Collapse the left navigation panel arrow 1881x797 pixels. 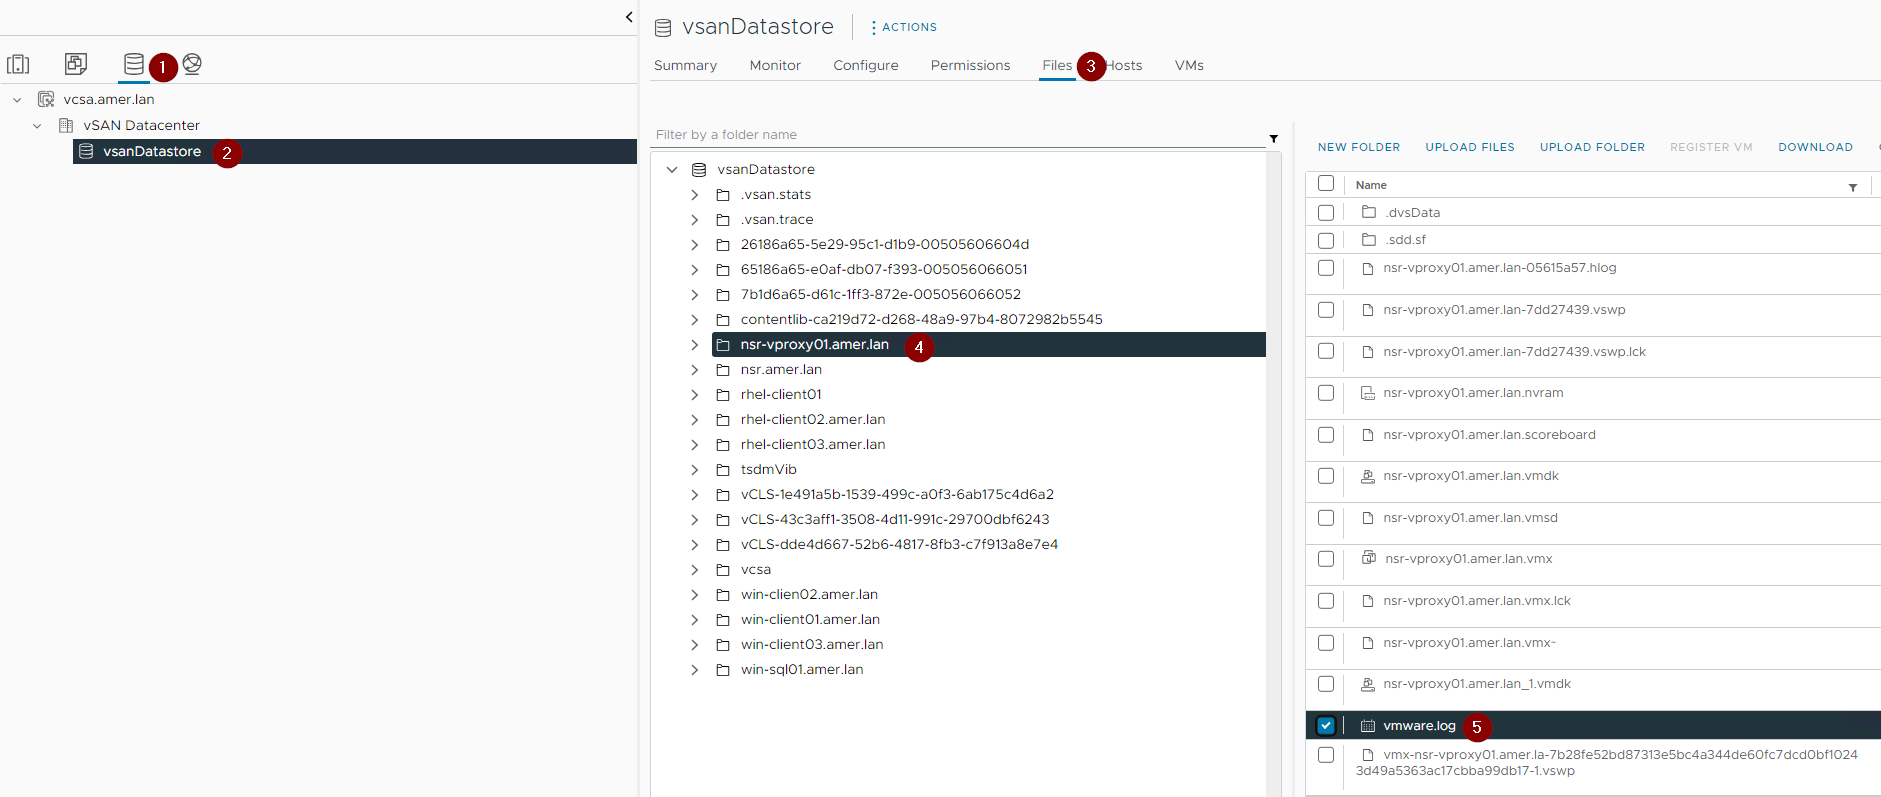[628, 17]
